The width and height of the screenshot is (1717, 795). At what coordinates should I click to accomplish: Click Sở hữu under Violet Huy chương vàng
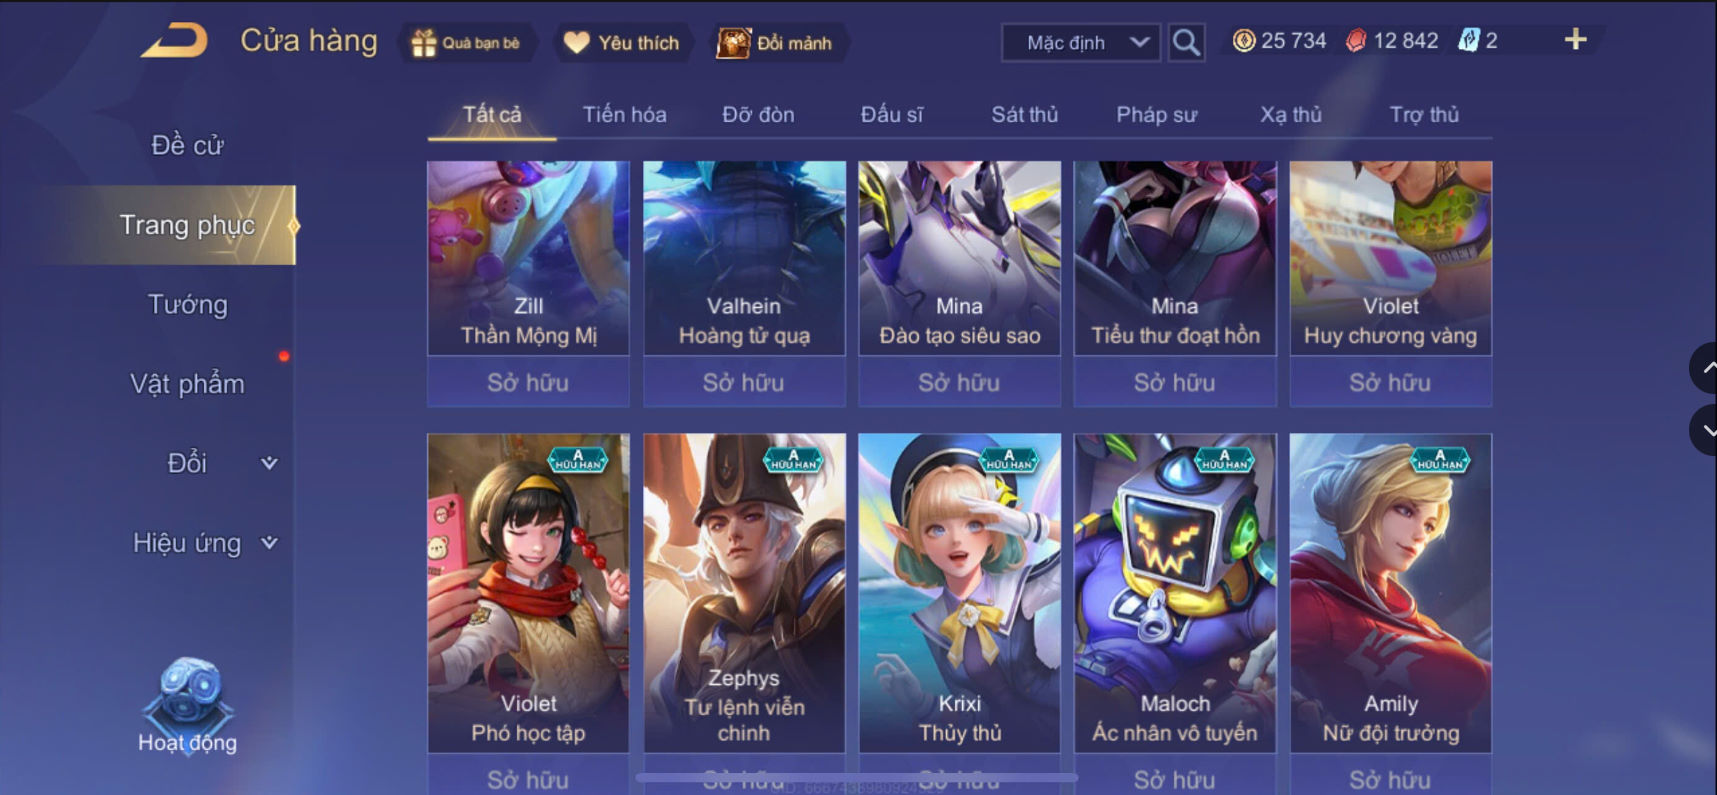coord(1390,382)
